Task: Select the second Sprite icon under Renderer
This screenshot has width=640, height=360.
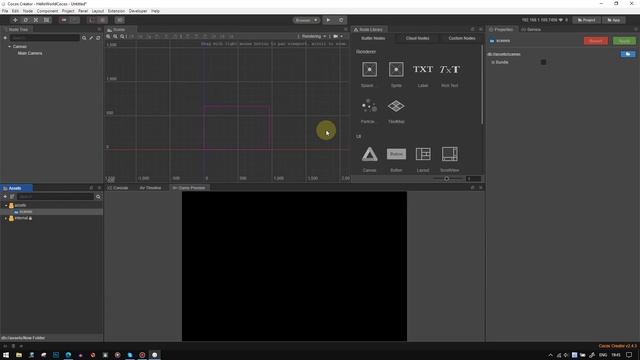Action: click(396, 69)
